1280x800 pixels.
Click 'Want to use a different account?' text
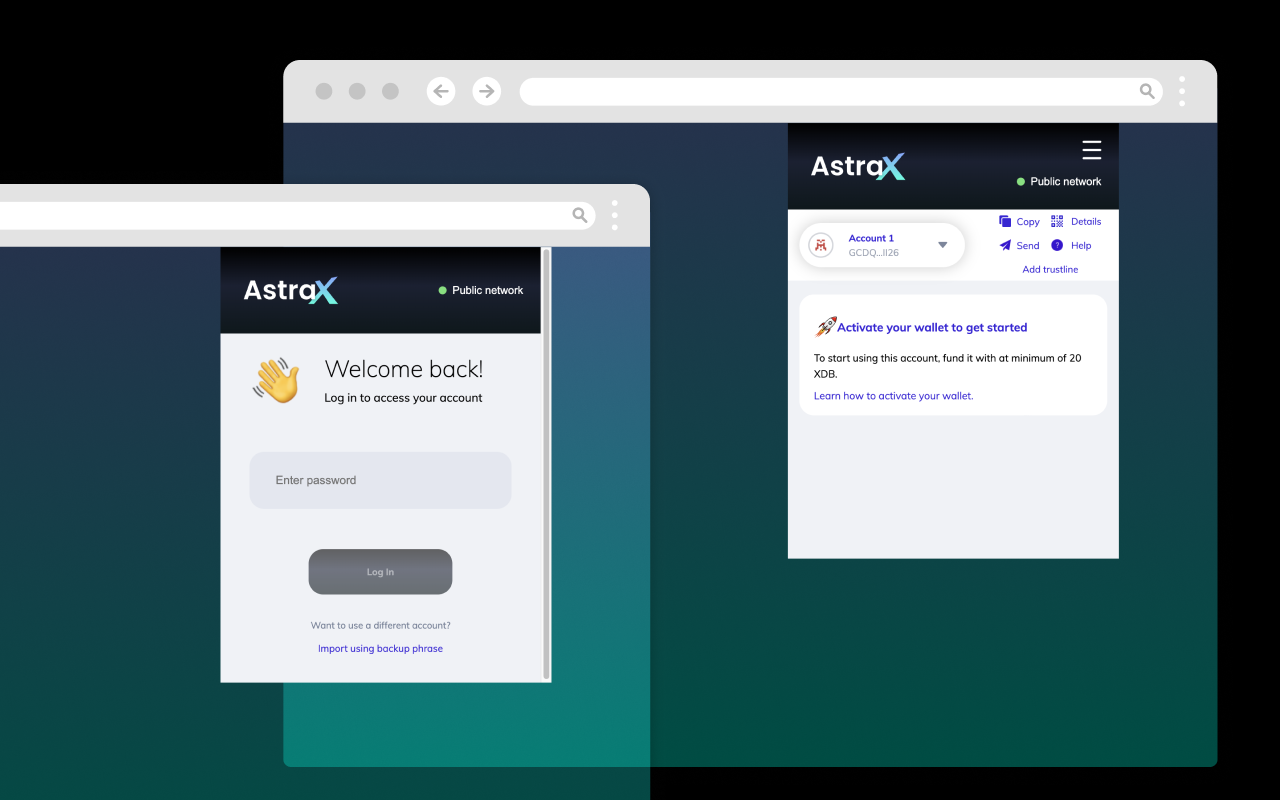point(380,626)
